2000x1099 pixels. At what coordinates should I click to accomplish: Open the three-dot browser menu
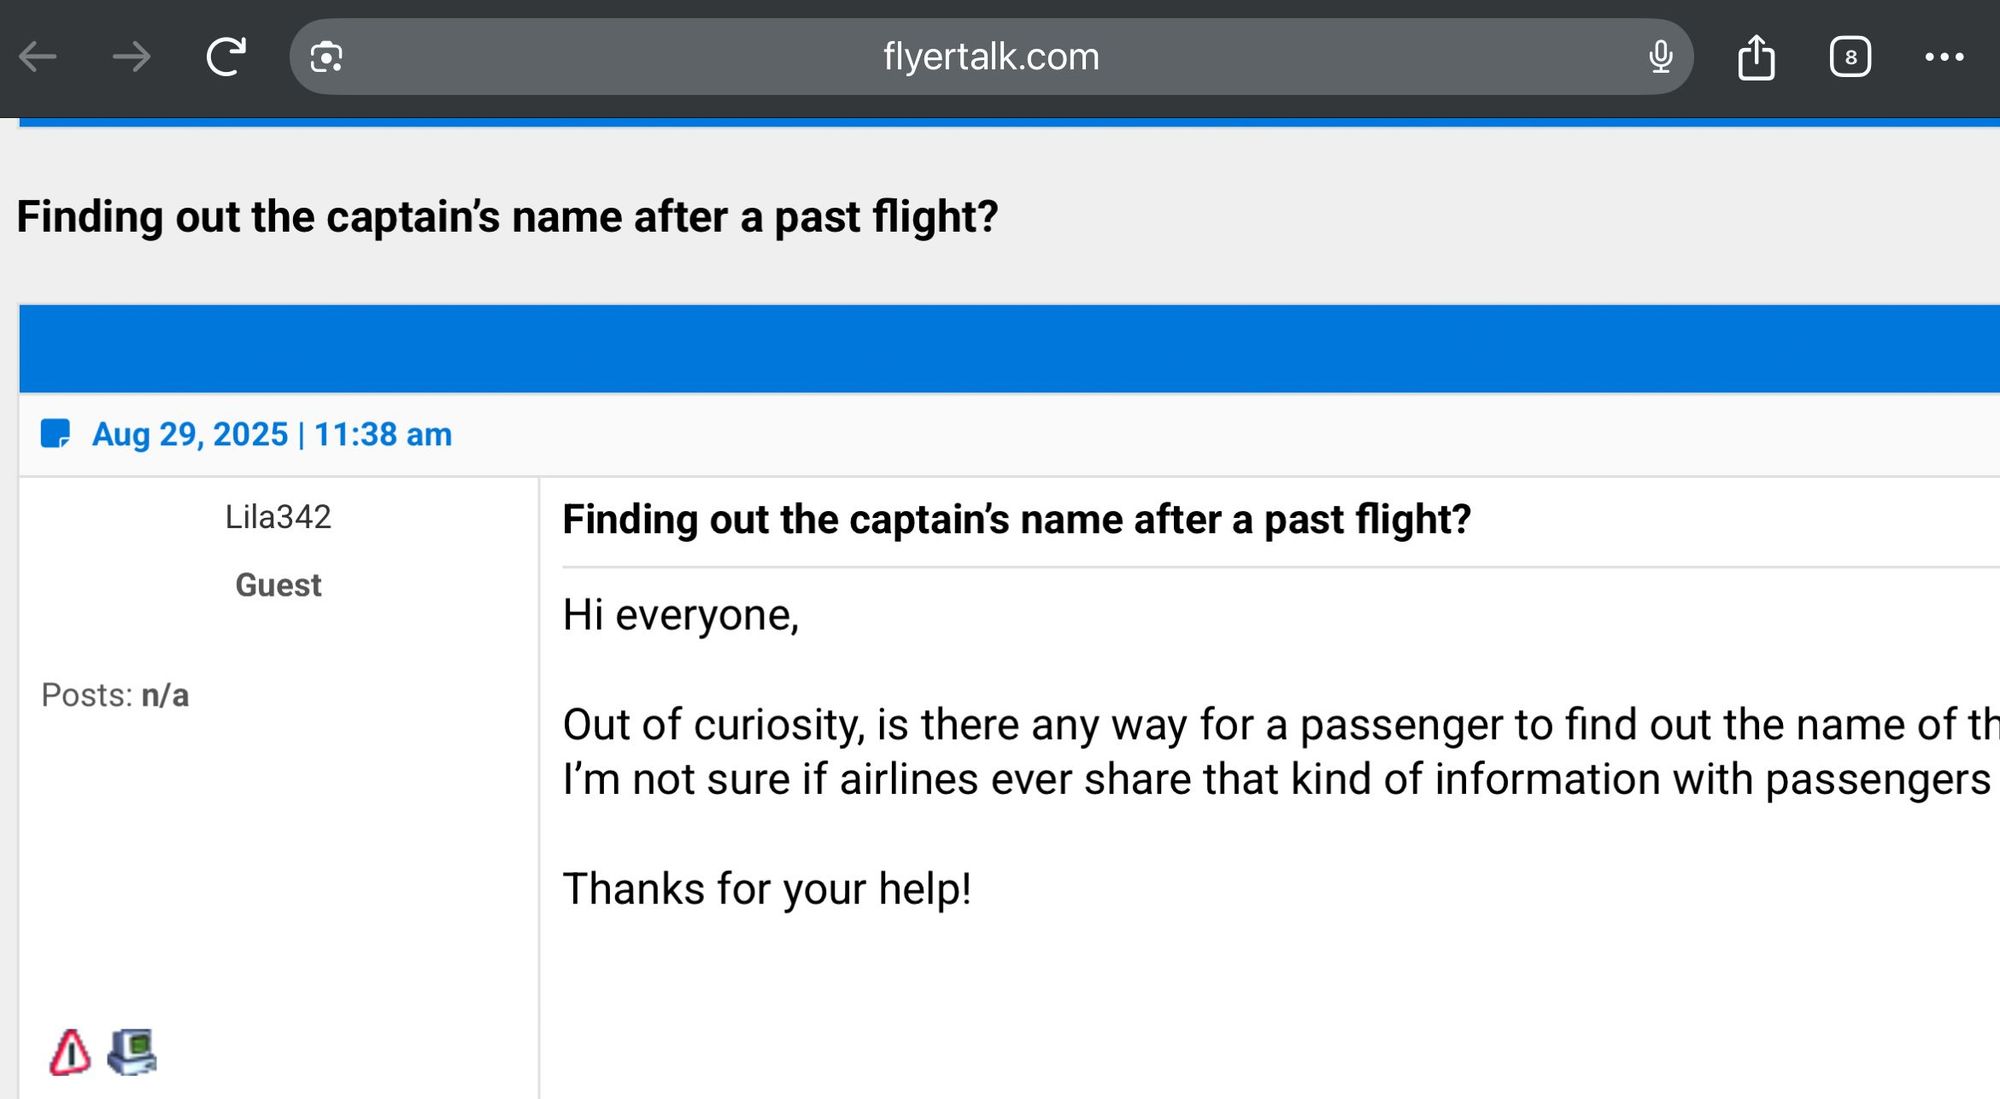point(1944,57)
